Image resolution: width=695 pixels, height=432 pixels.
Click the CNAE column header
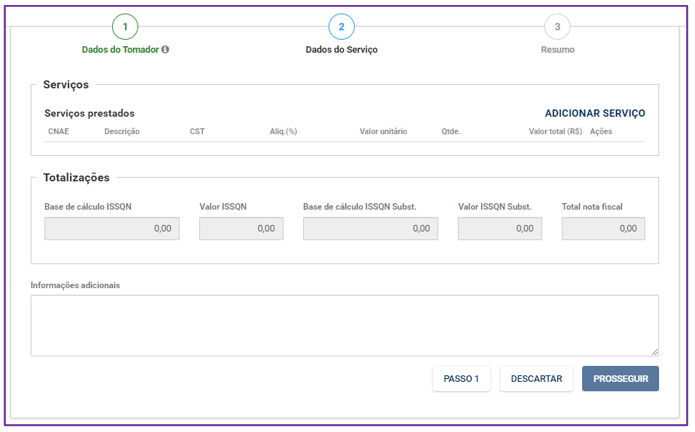[x=59, y=132]
